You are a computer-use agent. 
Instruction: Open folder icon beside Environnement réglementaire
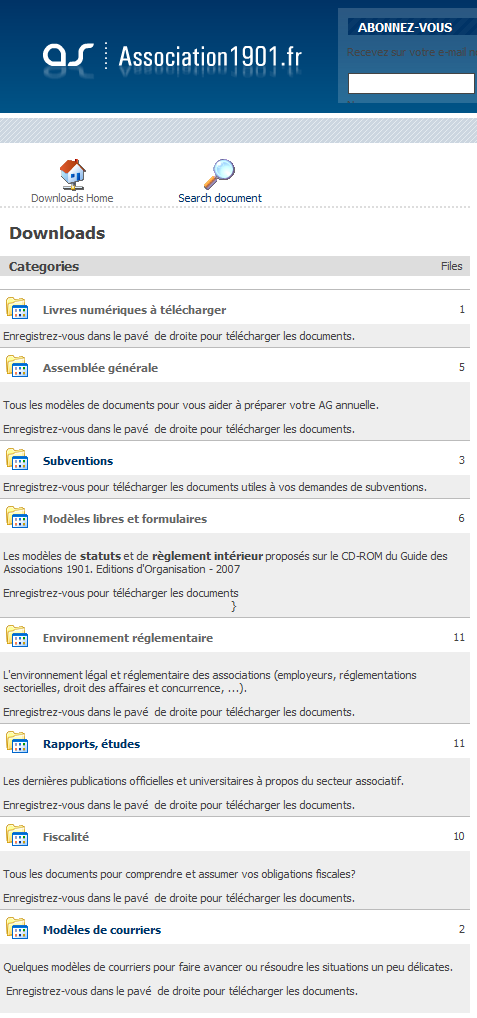click(x=17, y=636)
